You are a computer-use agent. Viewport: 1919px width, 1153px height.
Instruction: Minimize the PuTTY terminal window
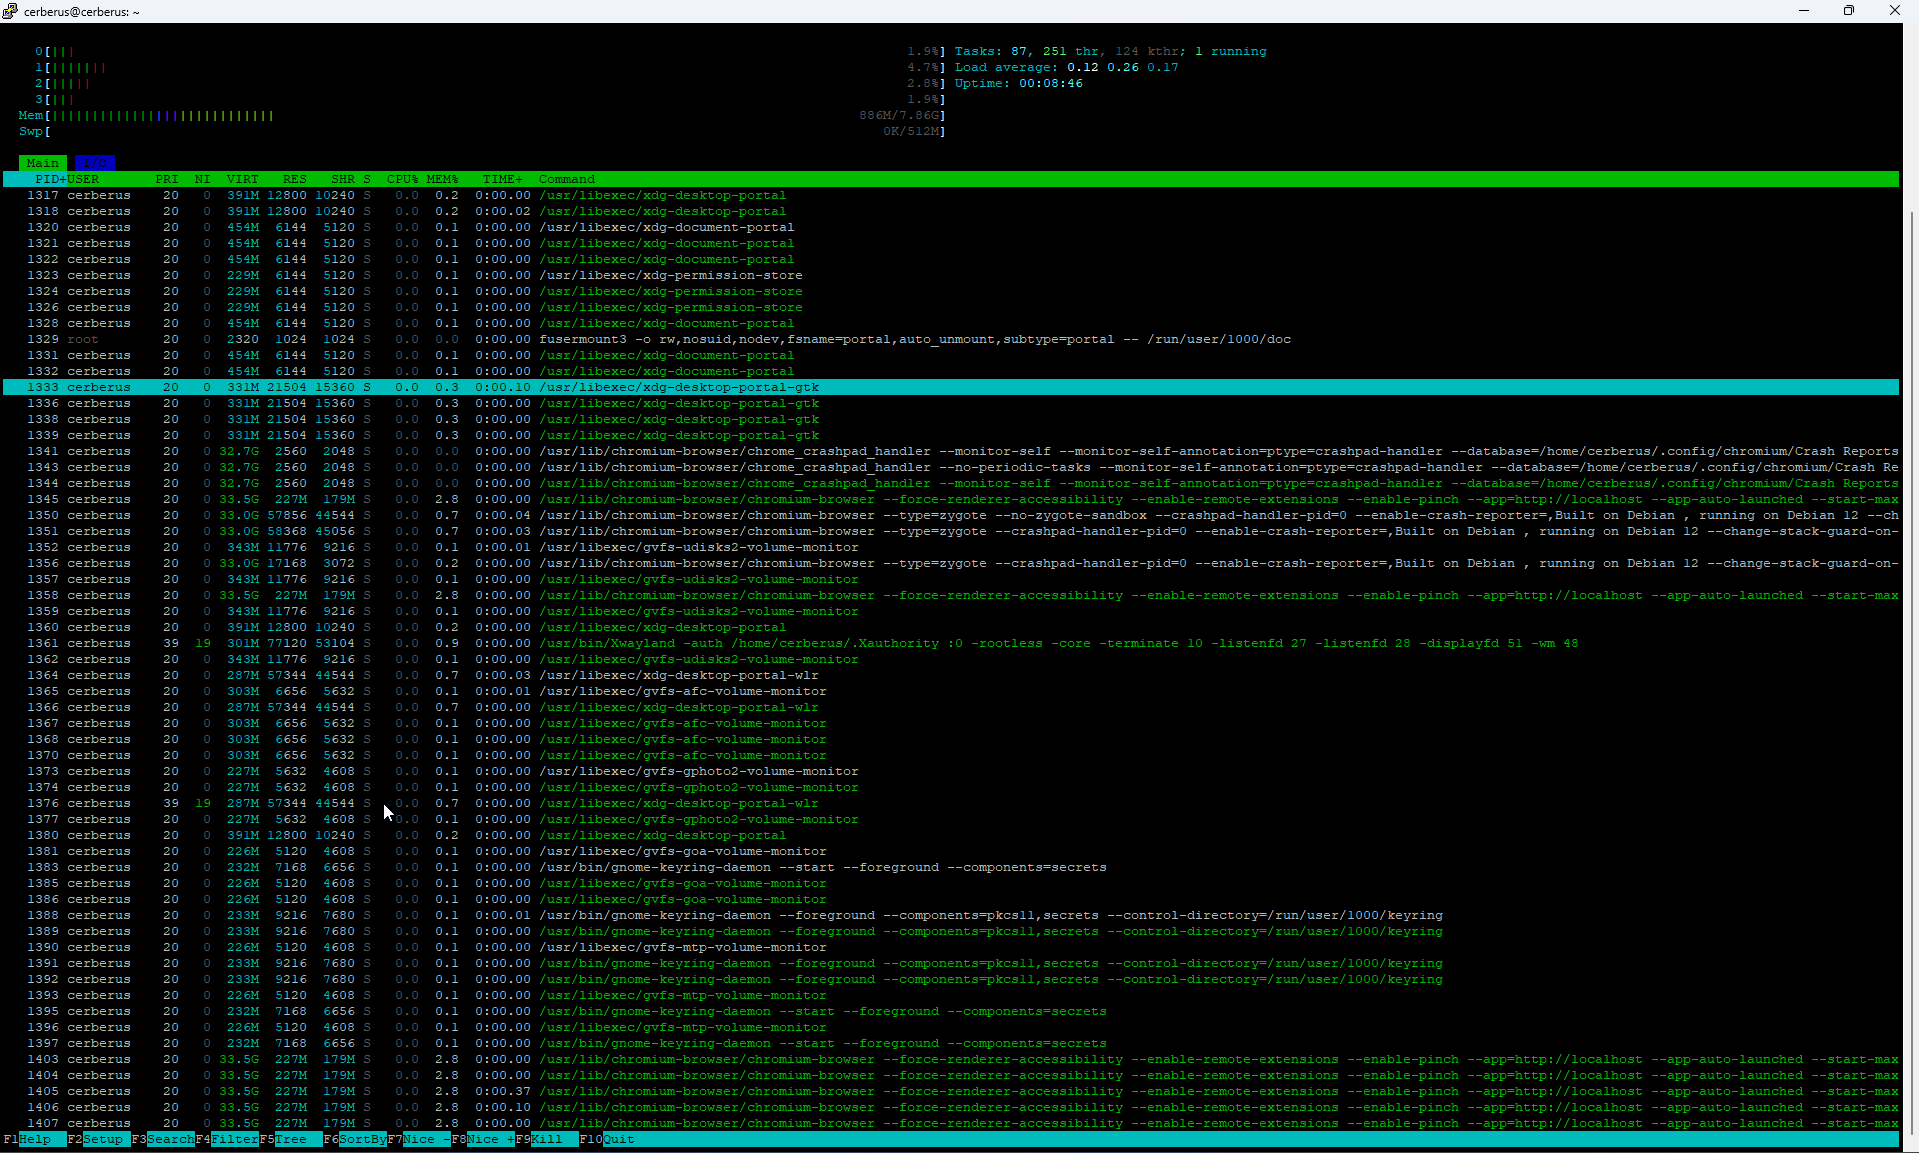coord(1804,11)
